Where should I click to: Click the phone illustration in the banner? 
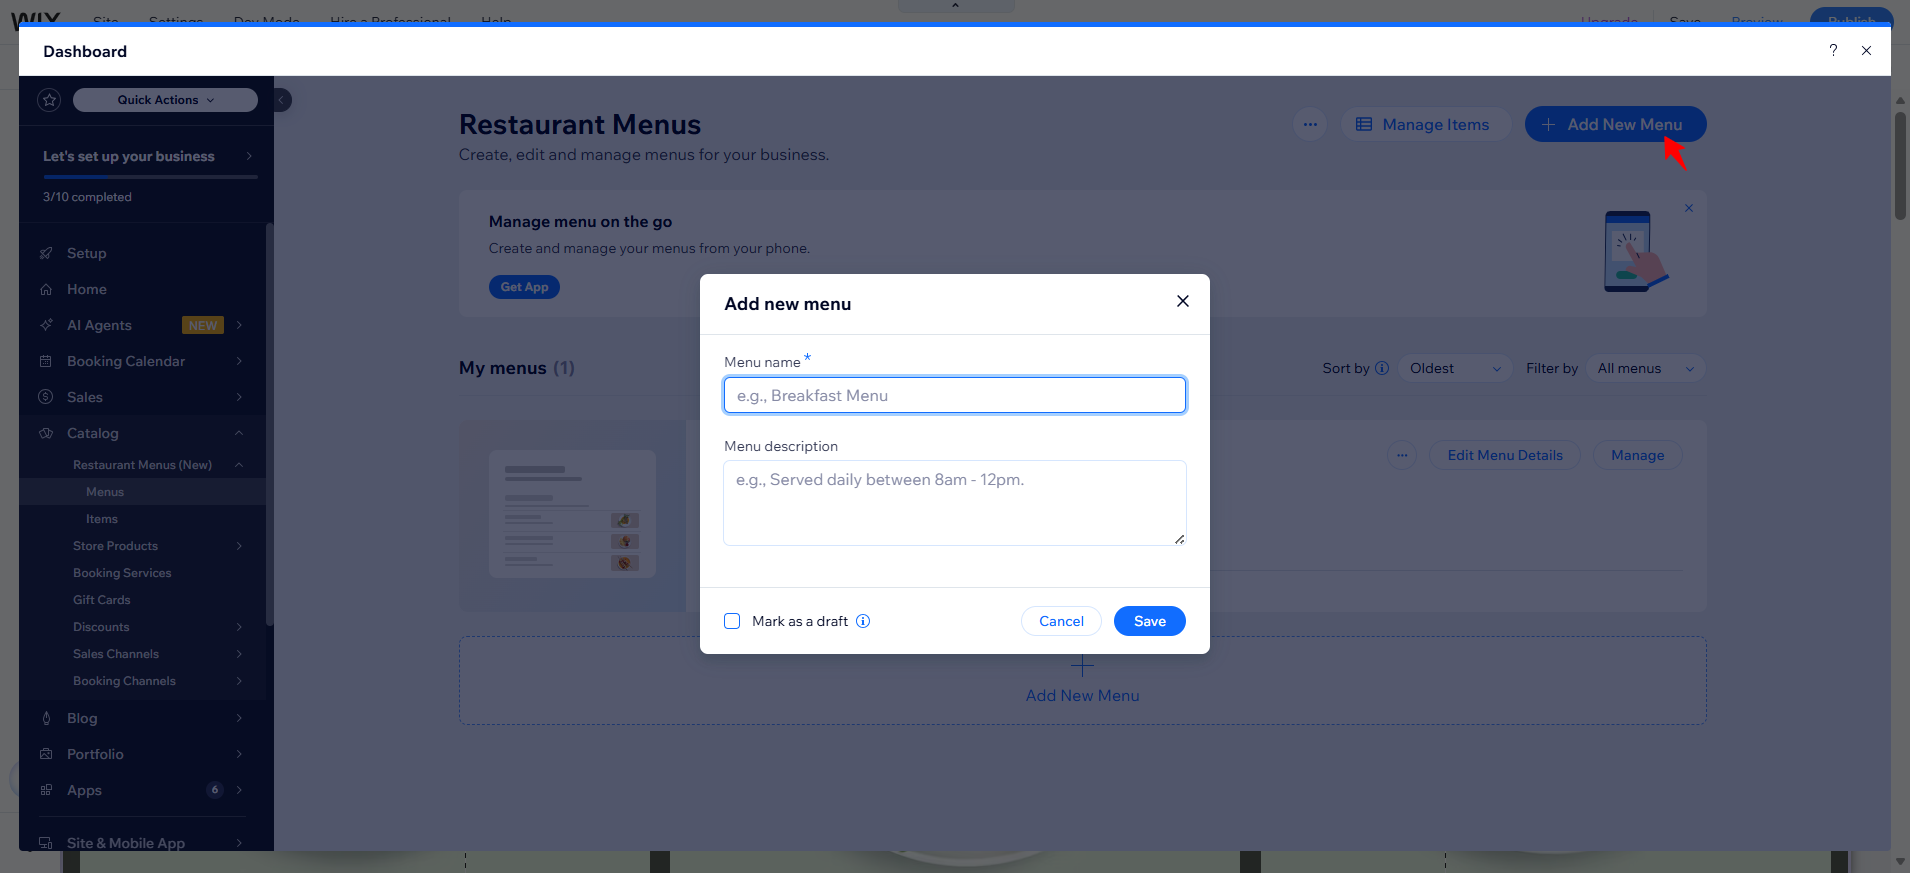[1635, 251]
